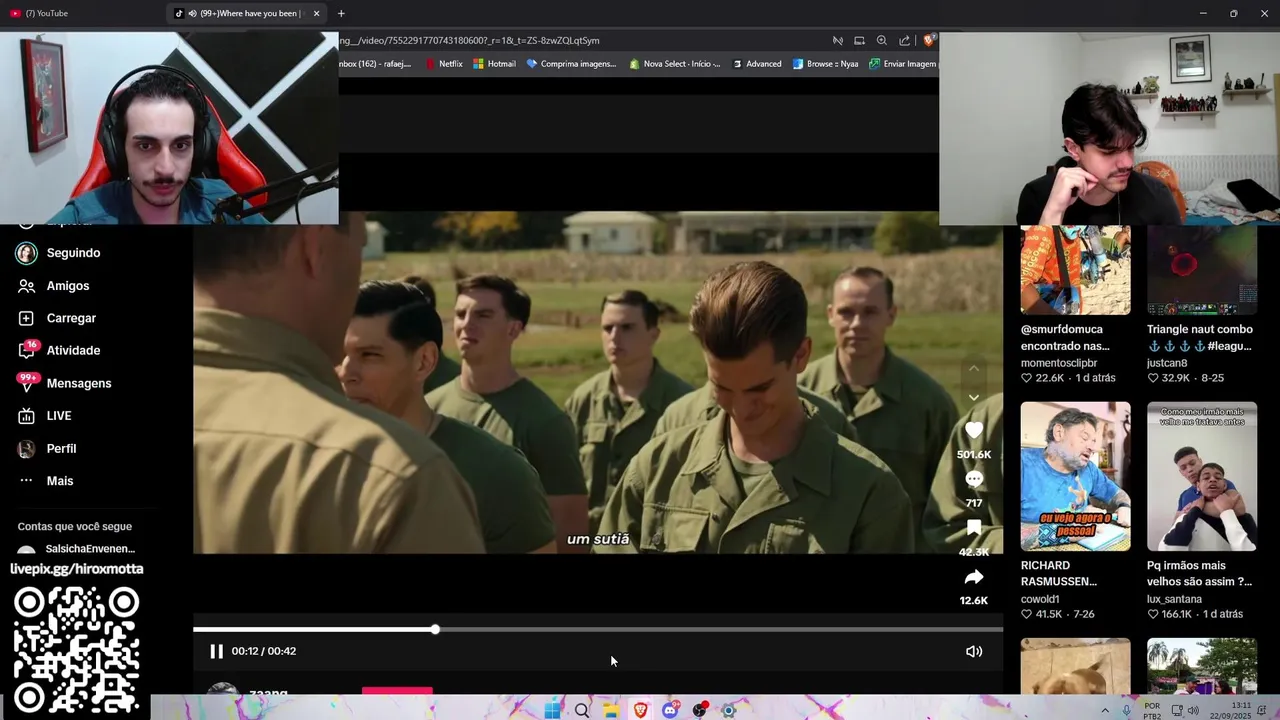Open Amigos in the sidebar

click(x=68, y=286)
